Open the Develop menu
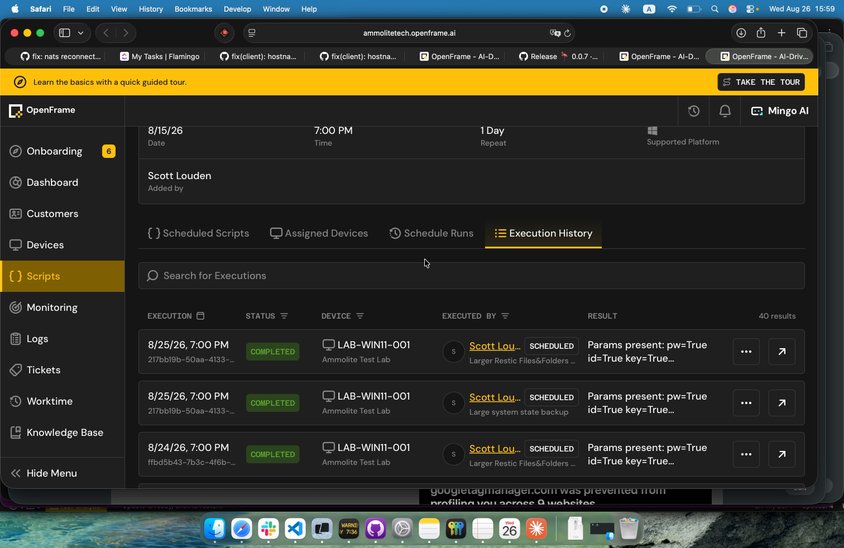Screen dimensions: 844x548 tap(237, 9)
